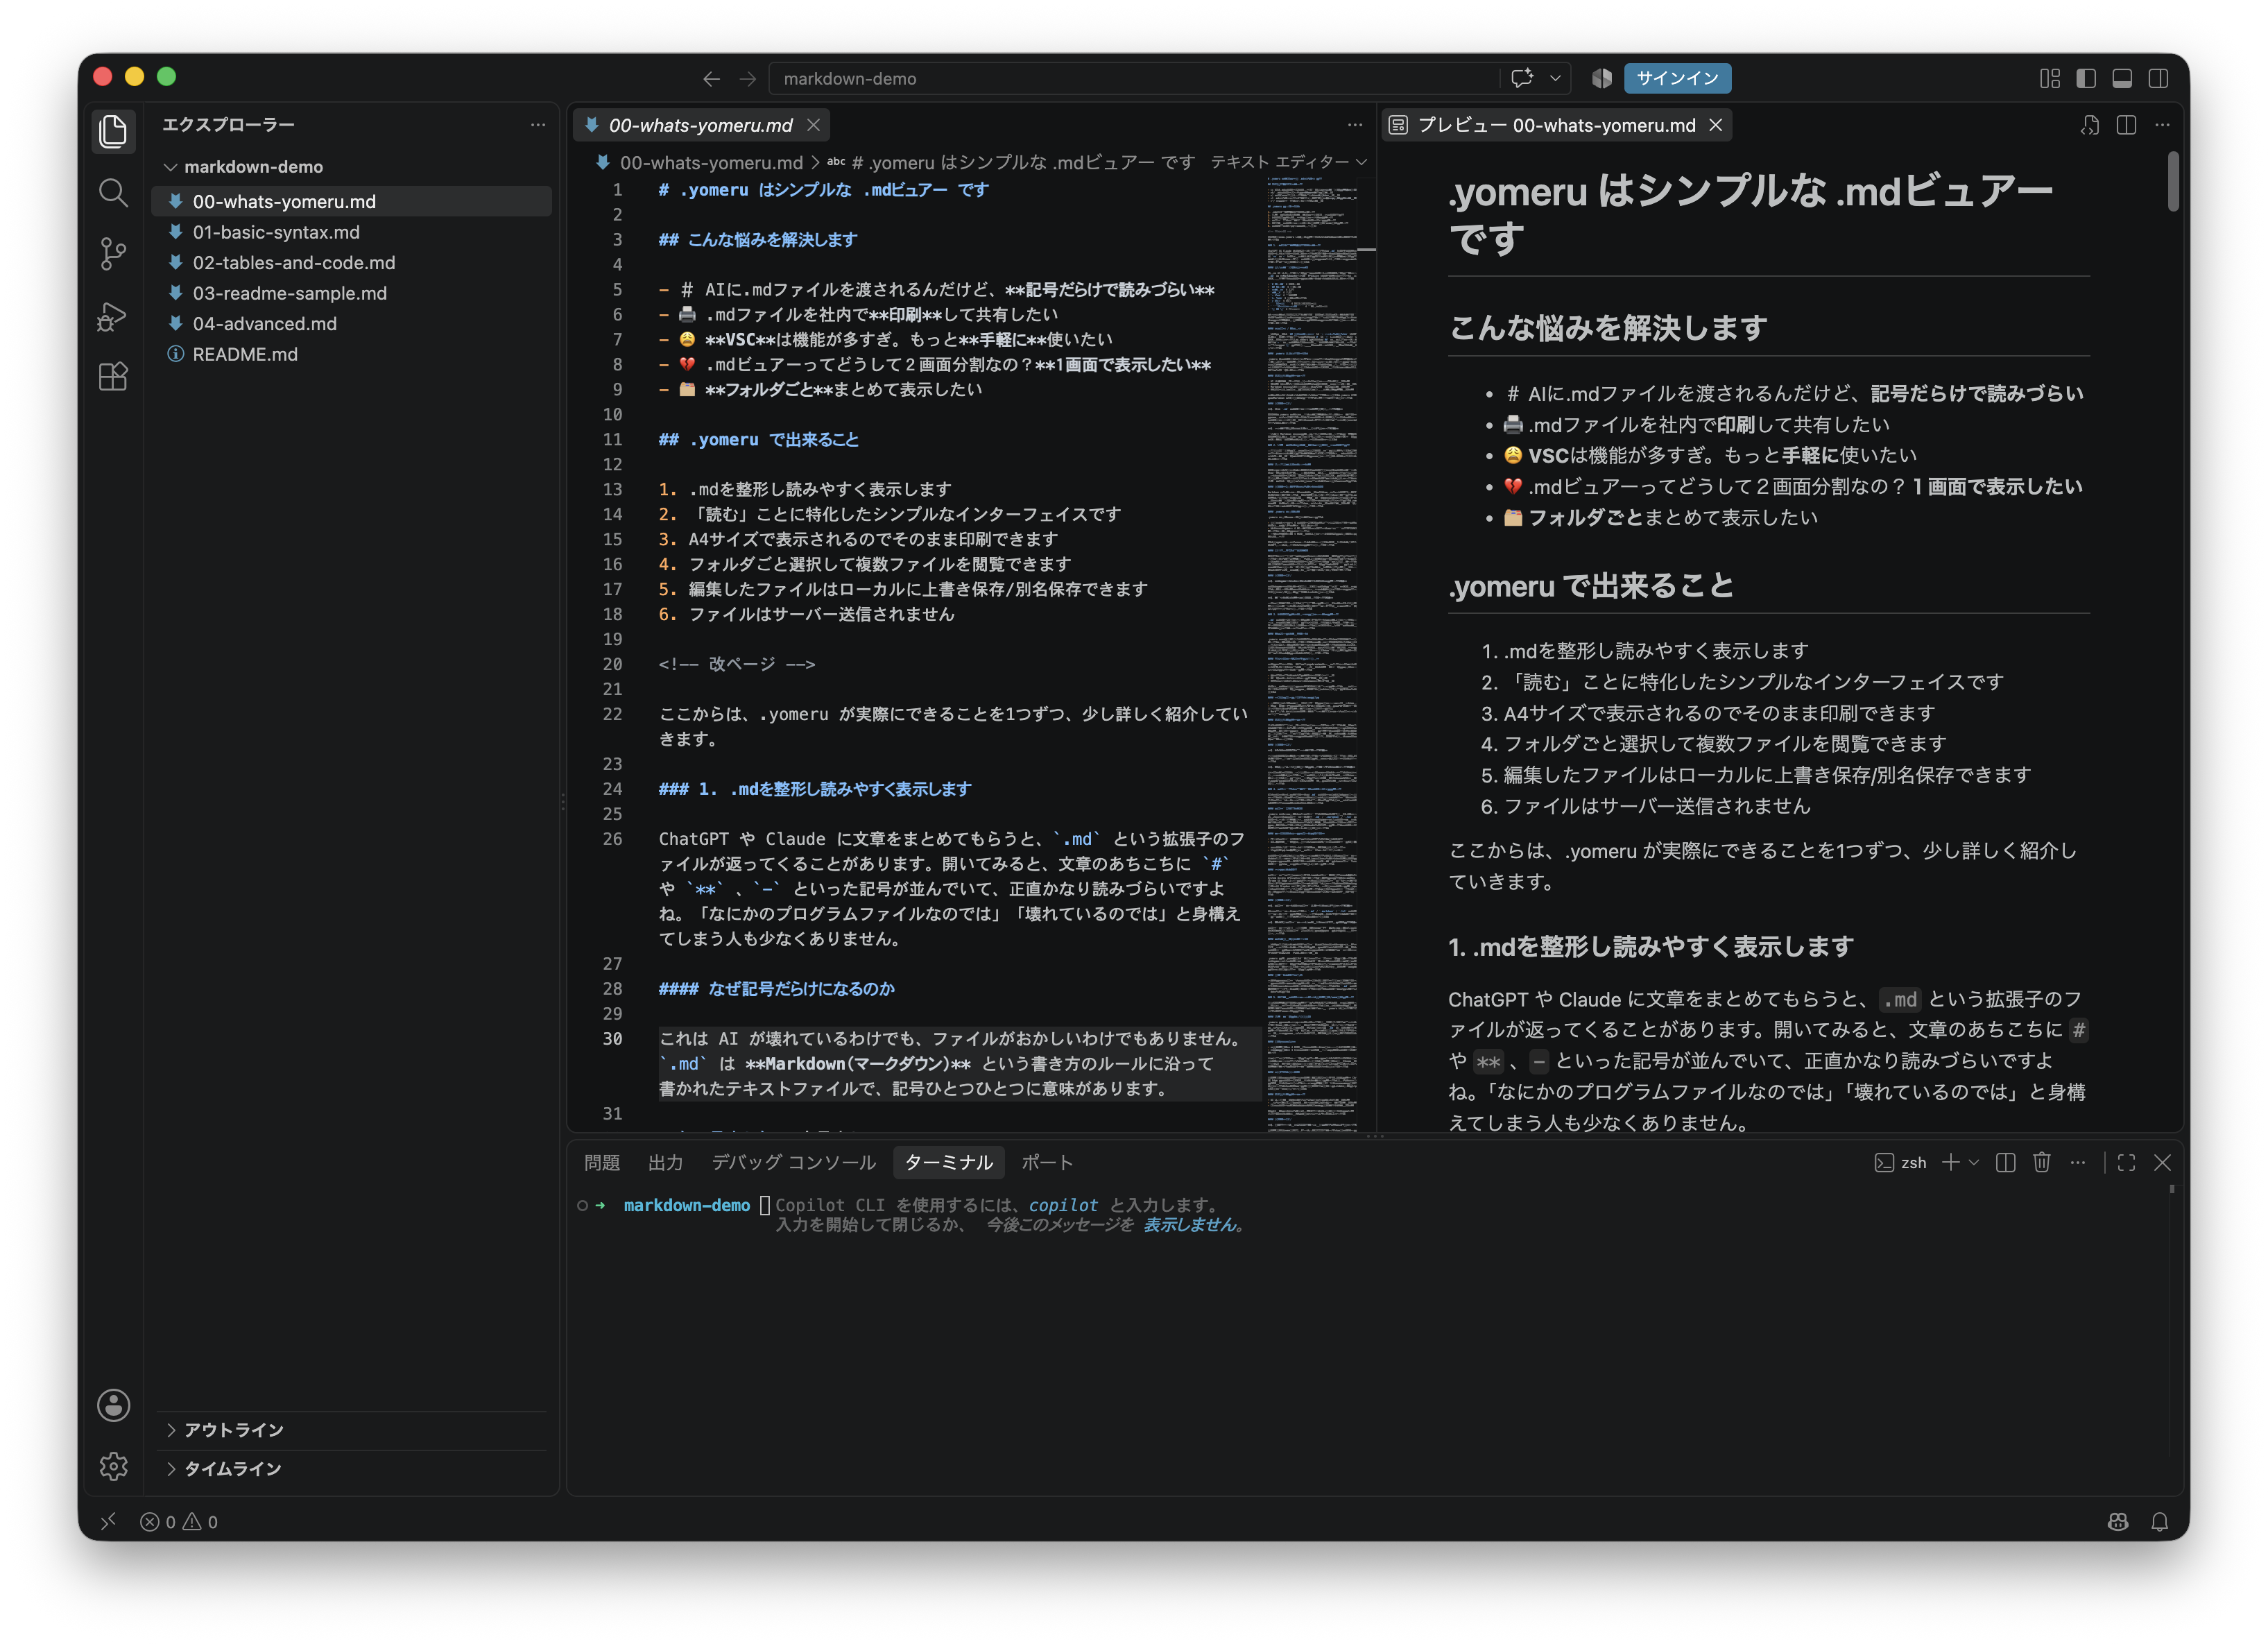This screenshot has height=1644, width=2268.
Task: Open more actions for the editor group
Action: 1355,125
